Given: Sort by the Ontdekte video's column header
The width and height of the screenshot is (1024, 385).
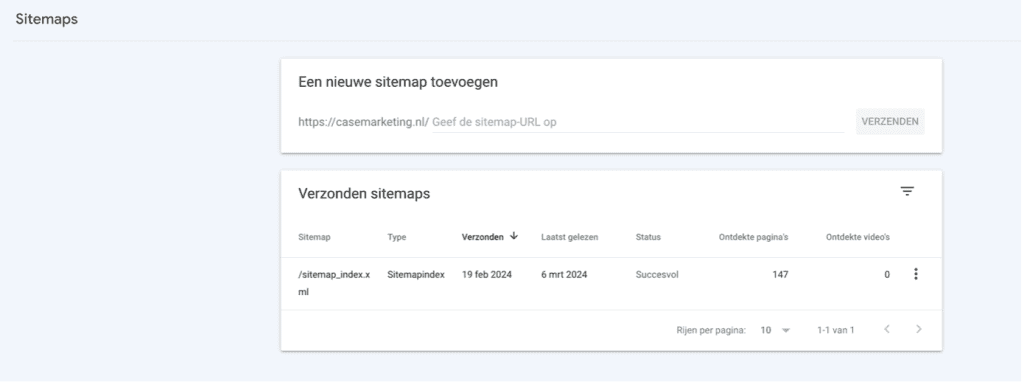Looking at the screenshot, I should coord(857,237).
